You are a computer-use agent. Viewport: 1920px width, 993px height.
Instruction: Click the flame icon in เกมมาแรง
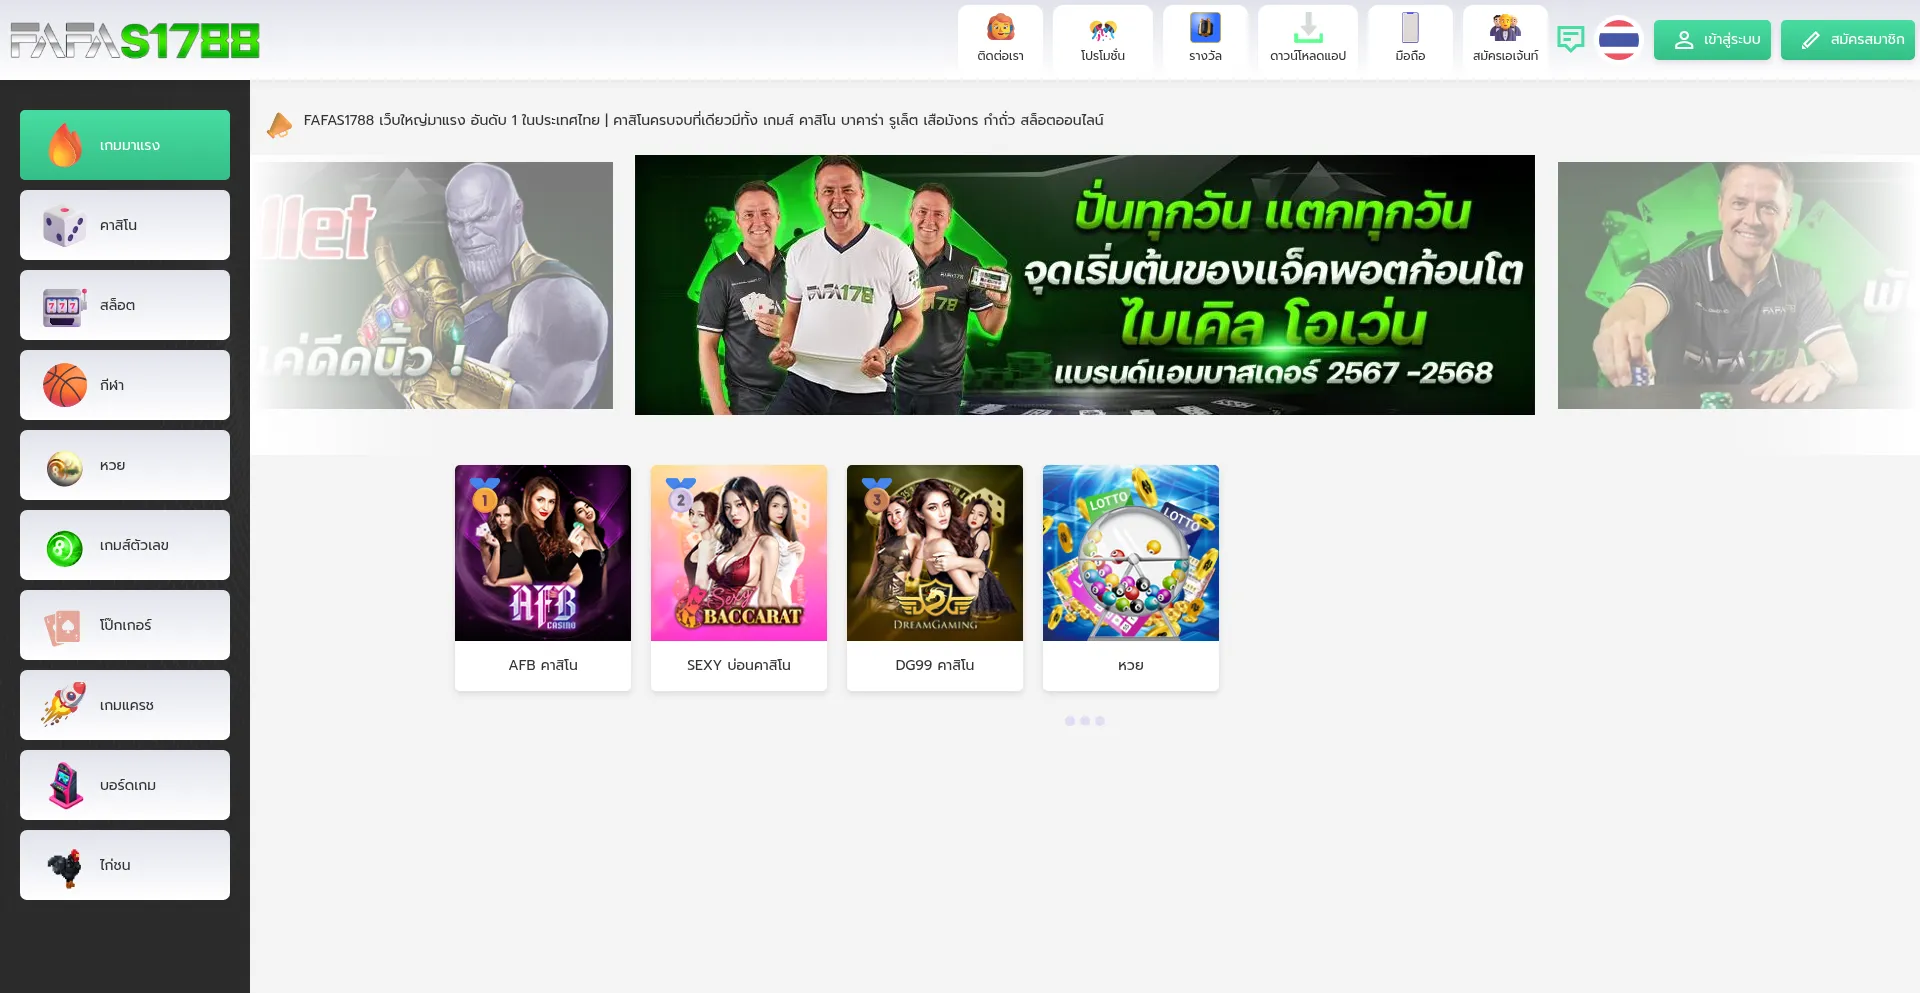pos(65,145)
